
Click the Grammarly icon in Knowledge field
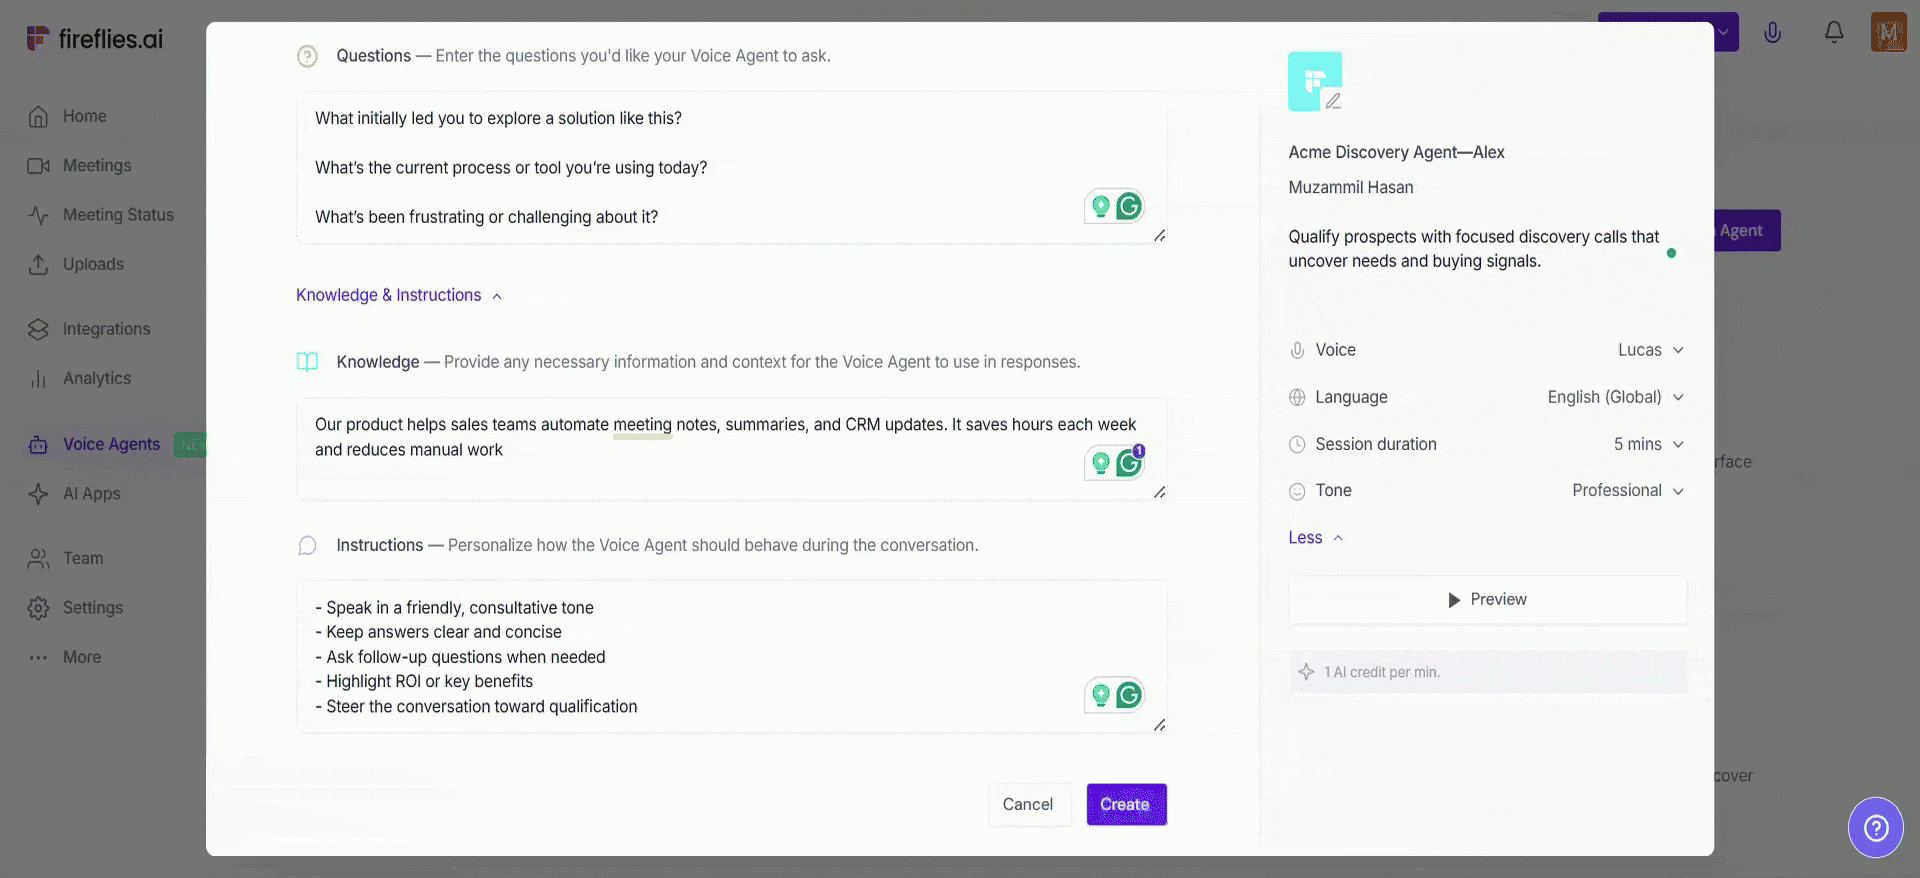1129,463
